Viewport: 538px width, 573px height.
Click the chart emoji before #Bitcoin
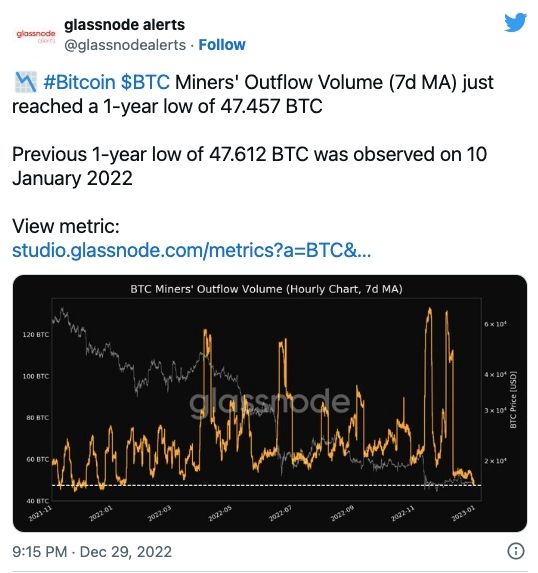point(26,82)
